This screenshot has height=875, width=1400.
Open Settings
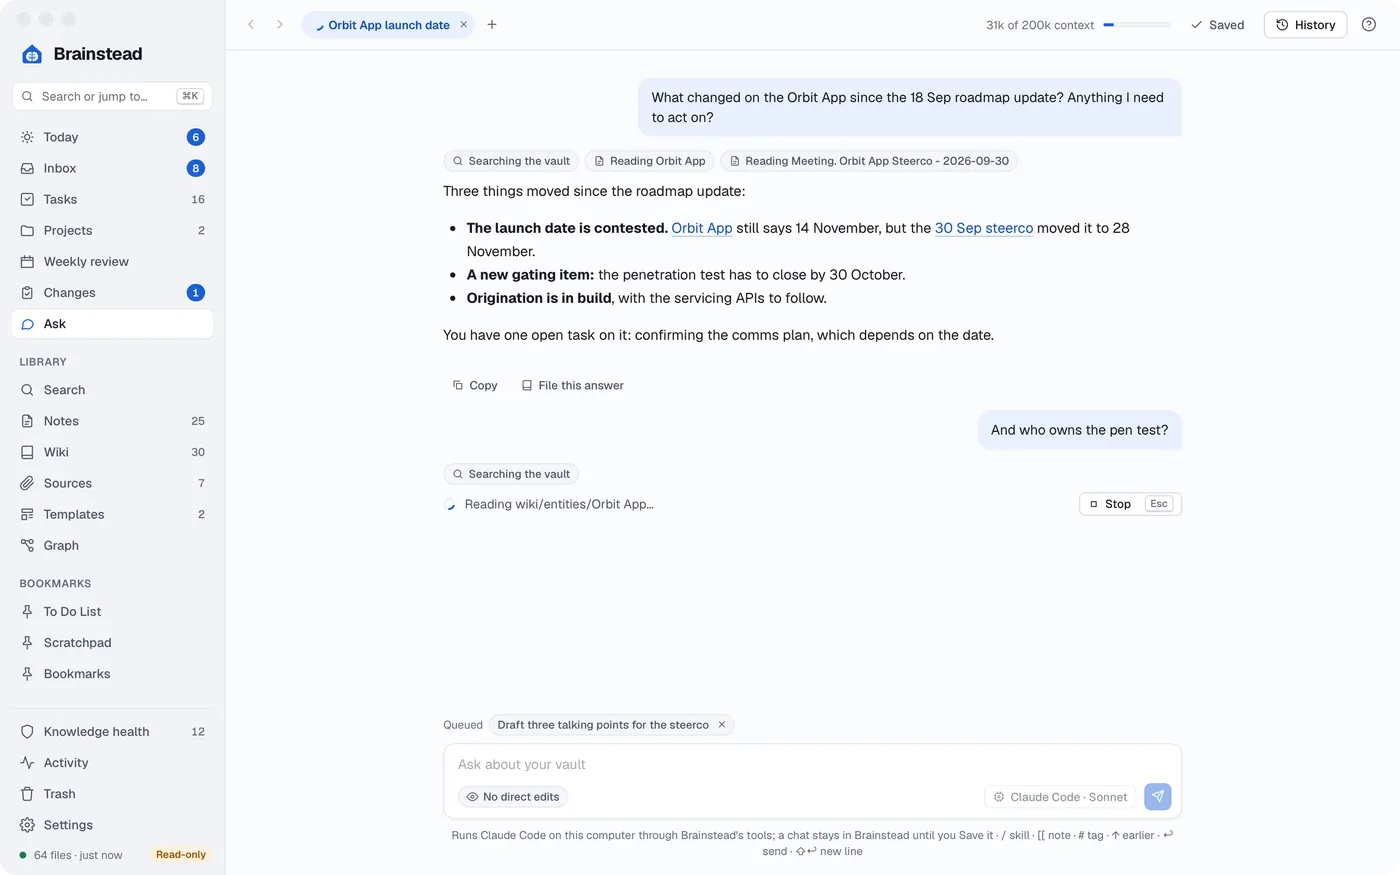click(113, 824)
